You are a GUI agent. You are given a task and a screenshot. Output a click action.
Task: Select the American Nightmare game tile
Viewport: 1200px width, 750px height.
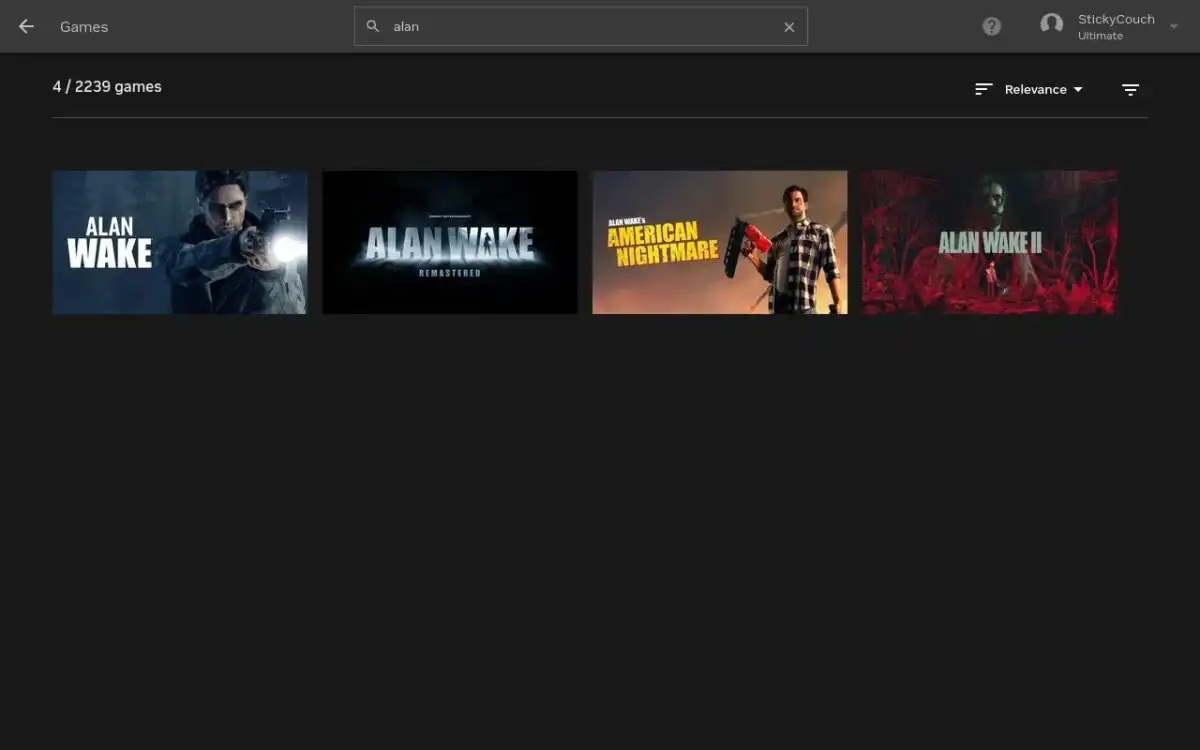point(720,242)
